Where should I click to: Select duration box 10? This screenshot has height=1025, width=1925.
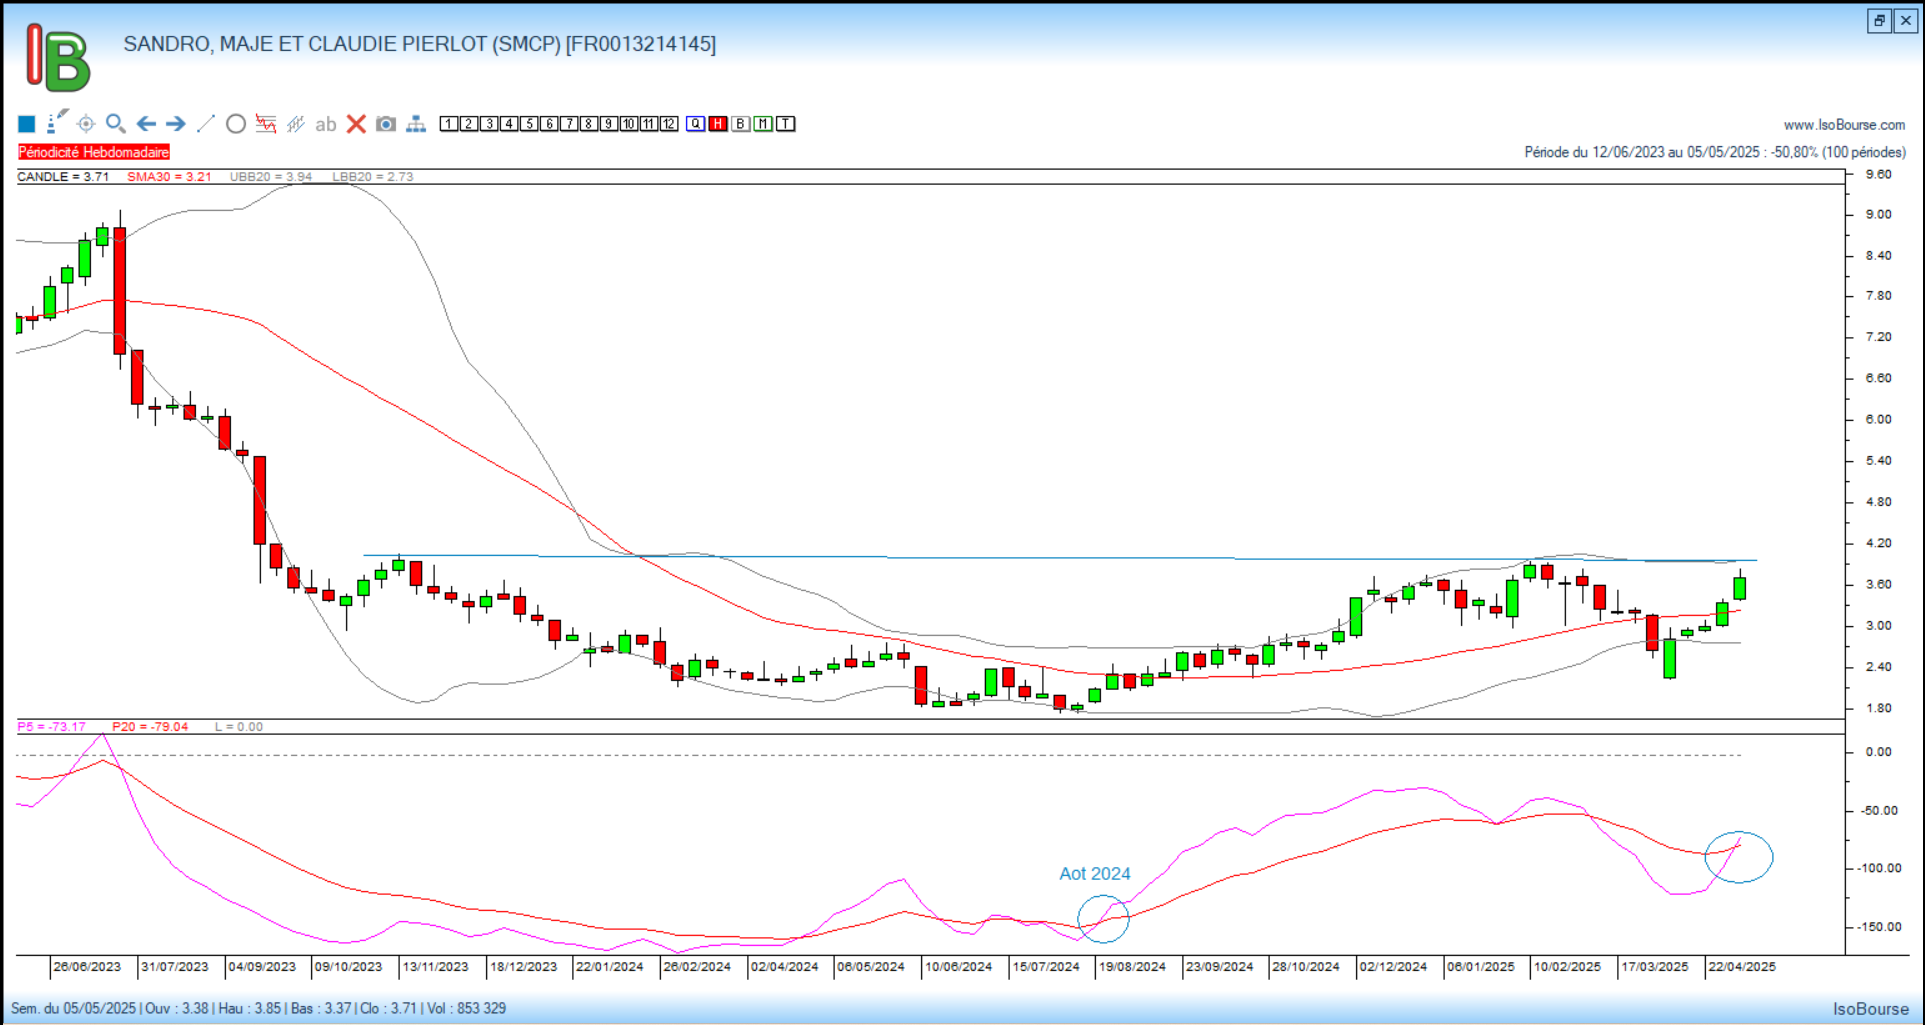(628, 124)
